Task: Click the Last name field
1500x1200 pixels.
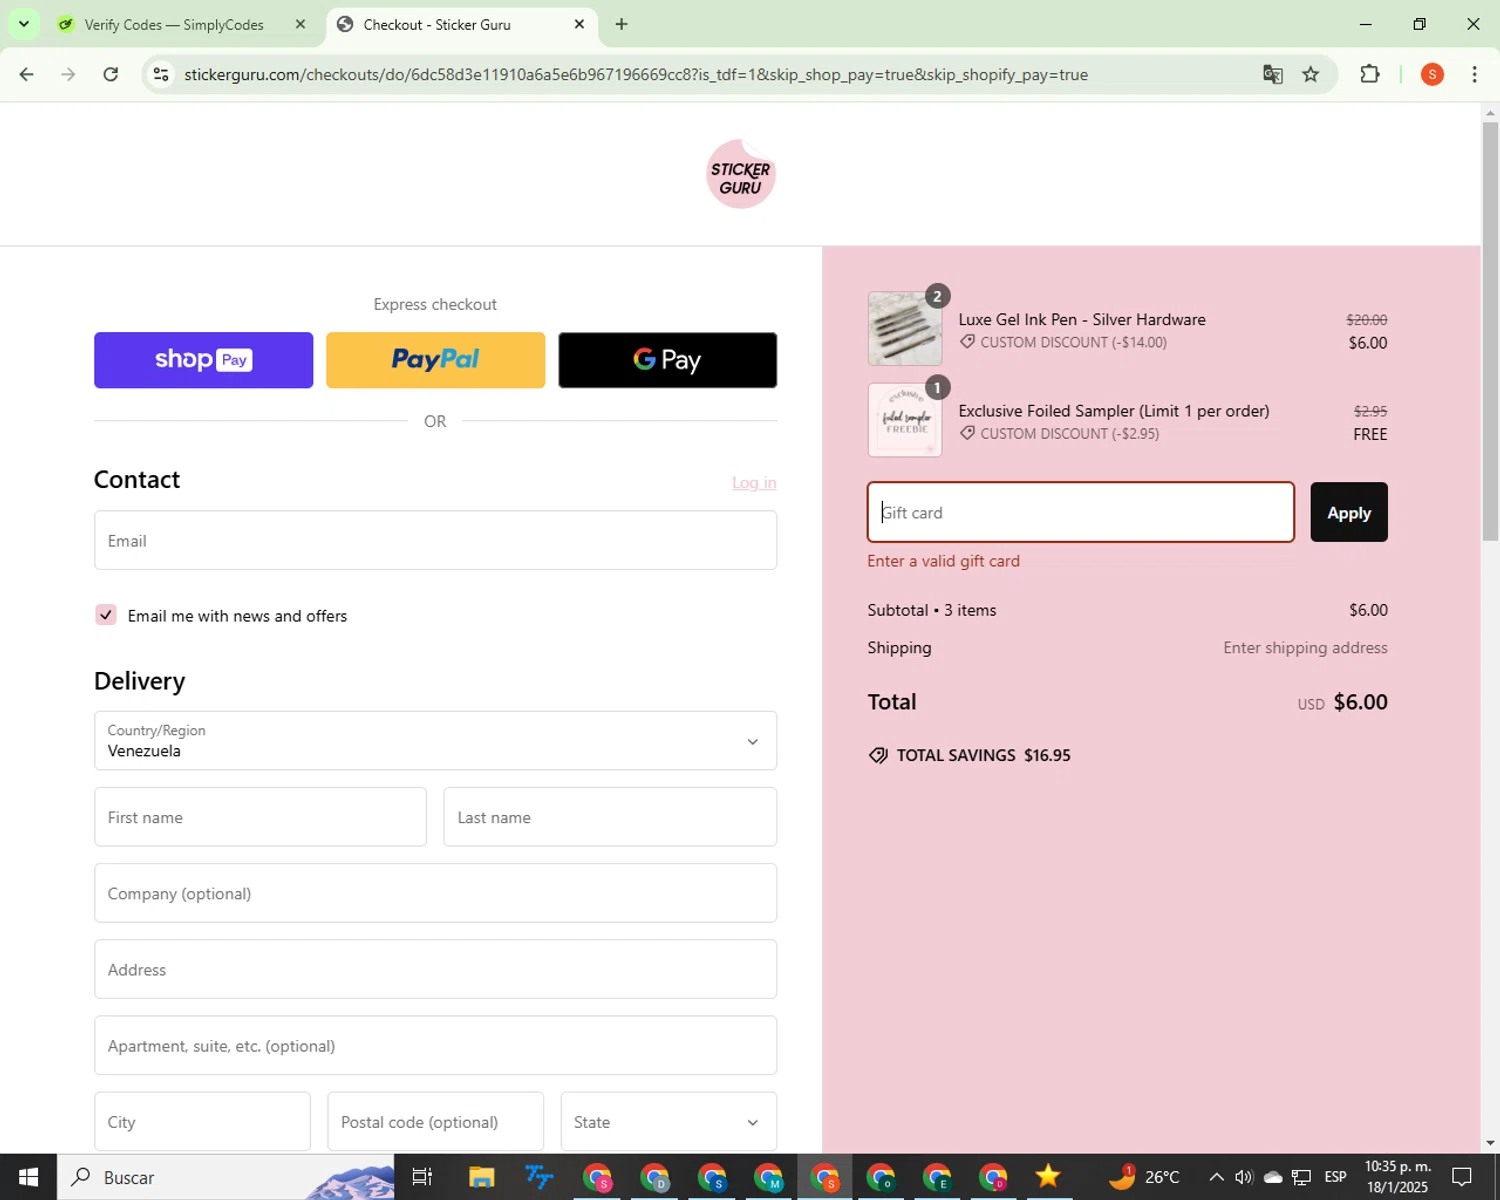Action: (x=610, y=817)
